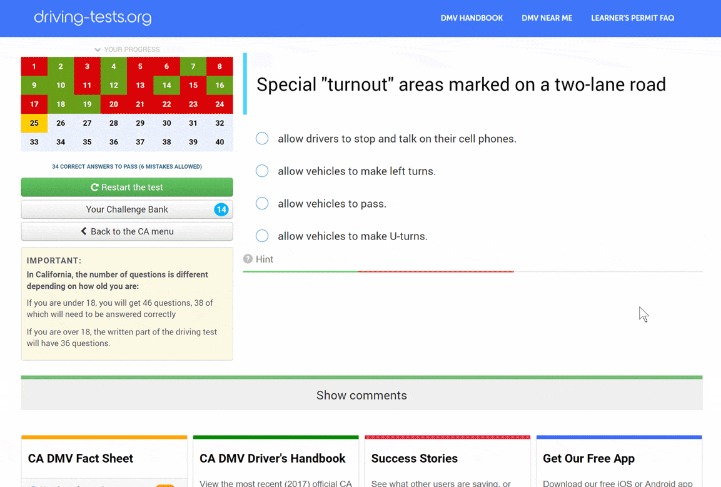Select 'allow vehicles to make U-turns' option
This screenshot has height=487, width=721.
coord(262,236)
